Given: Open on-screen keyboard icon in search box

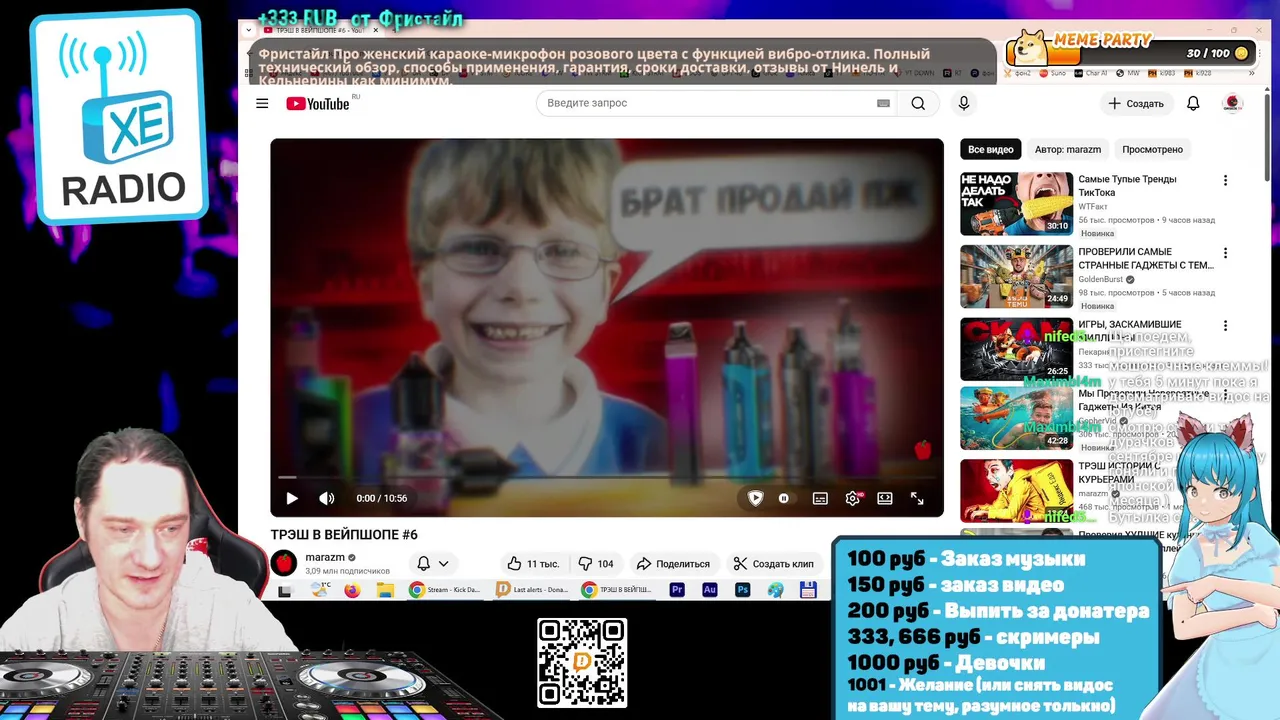Looking at the screenshot, I should (883, 103).
